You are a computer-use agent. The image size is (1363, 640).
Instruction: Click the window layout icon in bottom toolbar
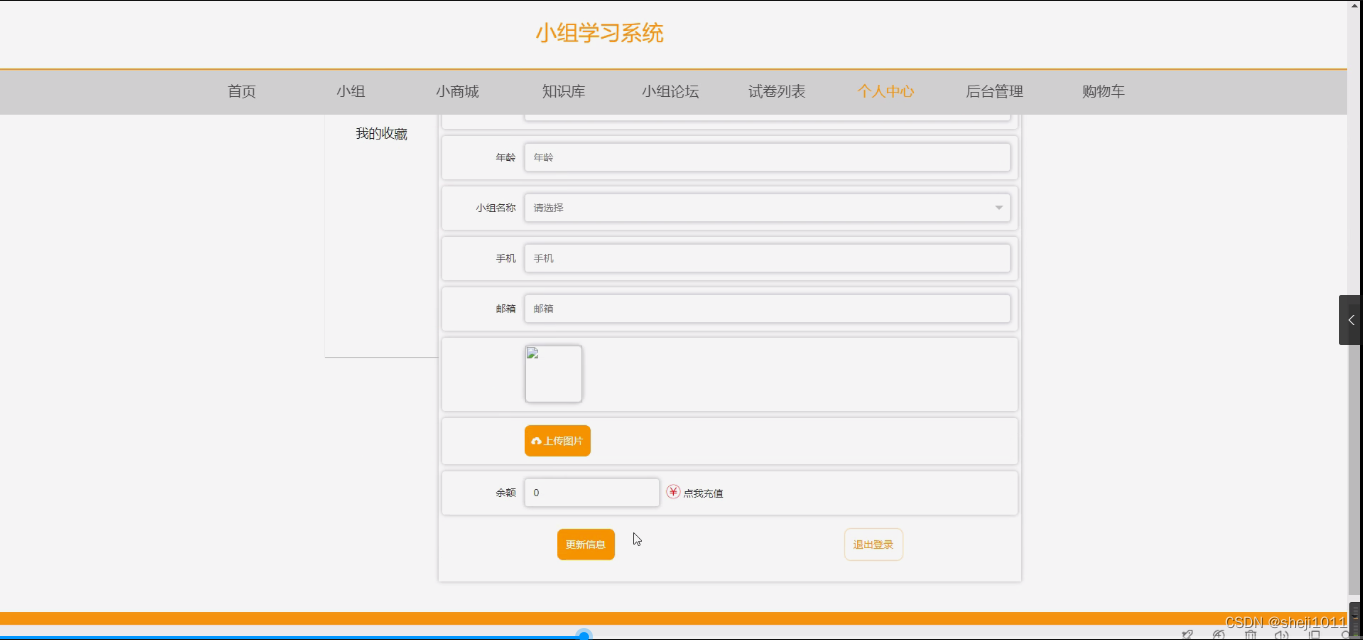click(x=1313, y=634)
